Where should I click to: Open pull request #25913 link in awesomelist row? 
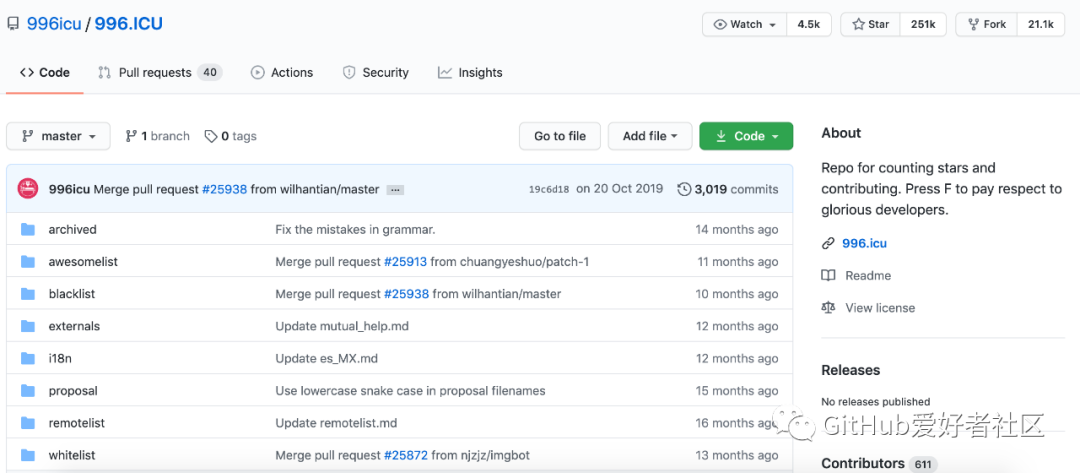tap(405, 262)
